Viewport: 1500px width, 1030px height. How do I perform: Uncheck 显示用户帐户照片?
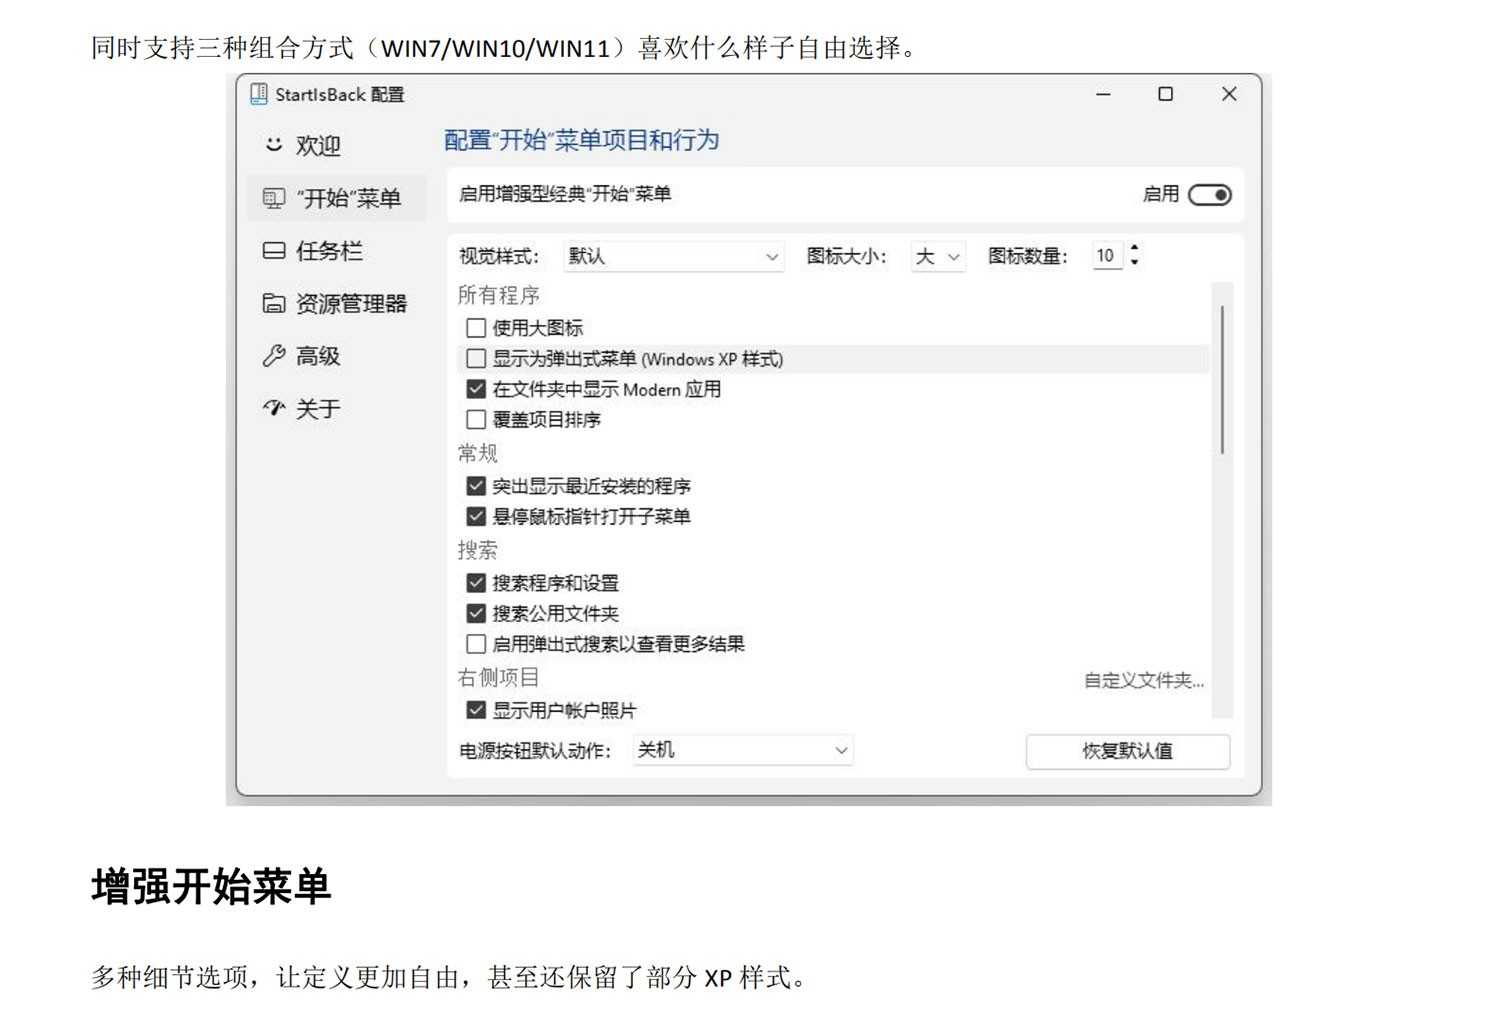click(x=477, y=710)
